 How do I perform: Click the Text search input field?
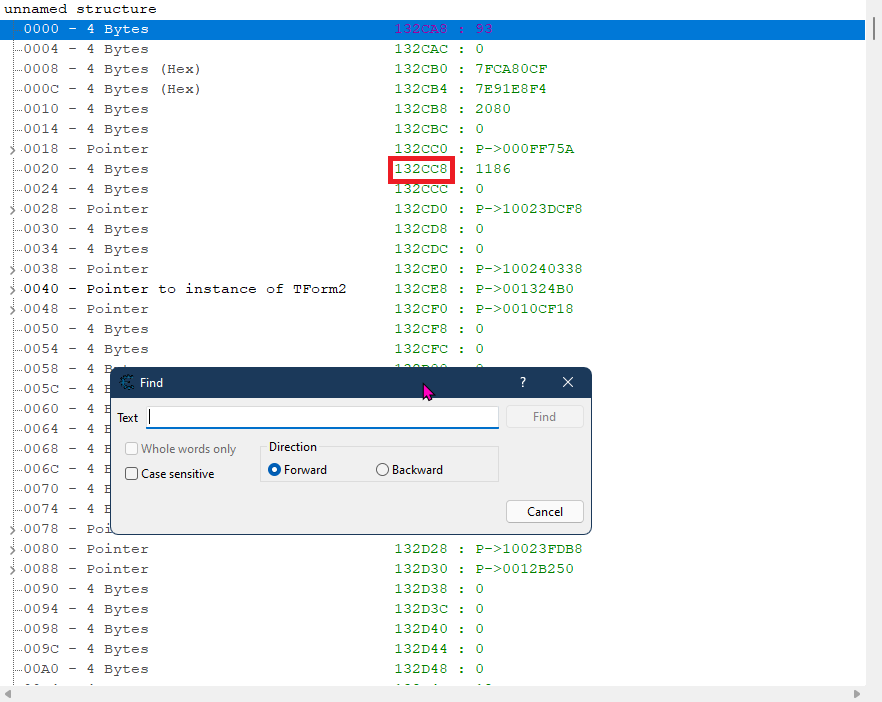(322, 417)
